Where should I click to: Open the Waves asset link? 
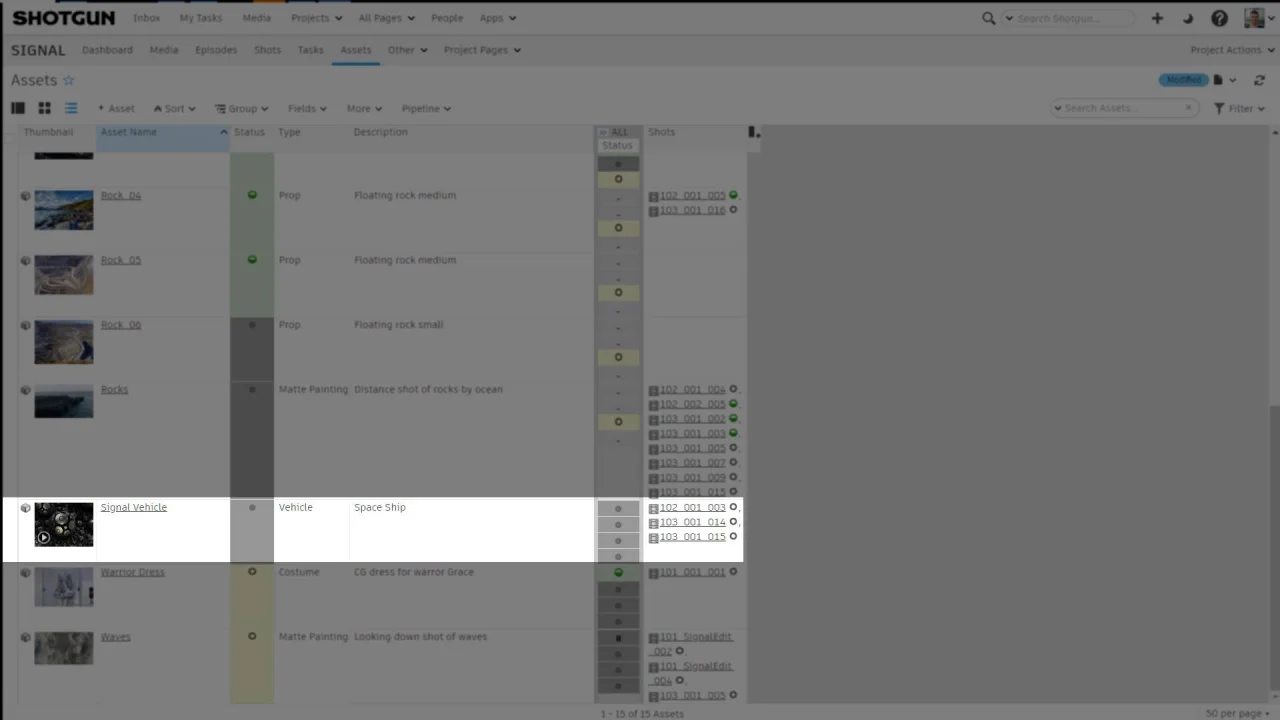tap(115, 637)
